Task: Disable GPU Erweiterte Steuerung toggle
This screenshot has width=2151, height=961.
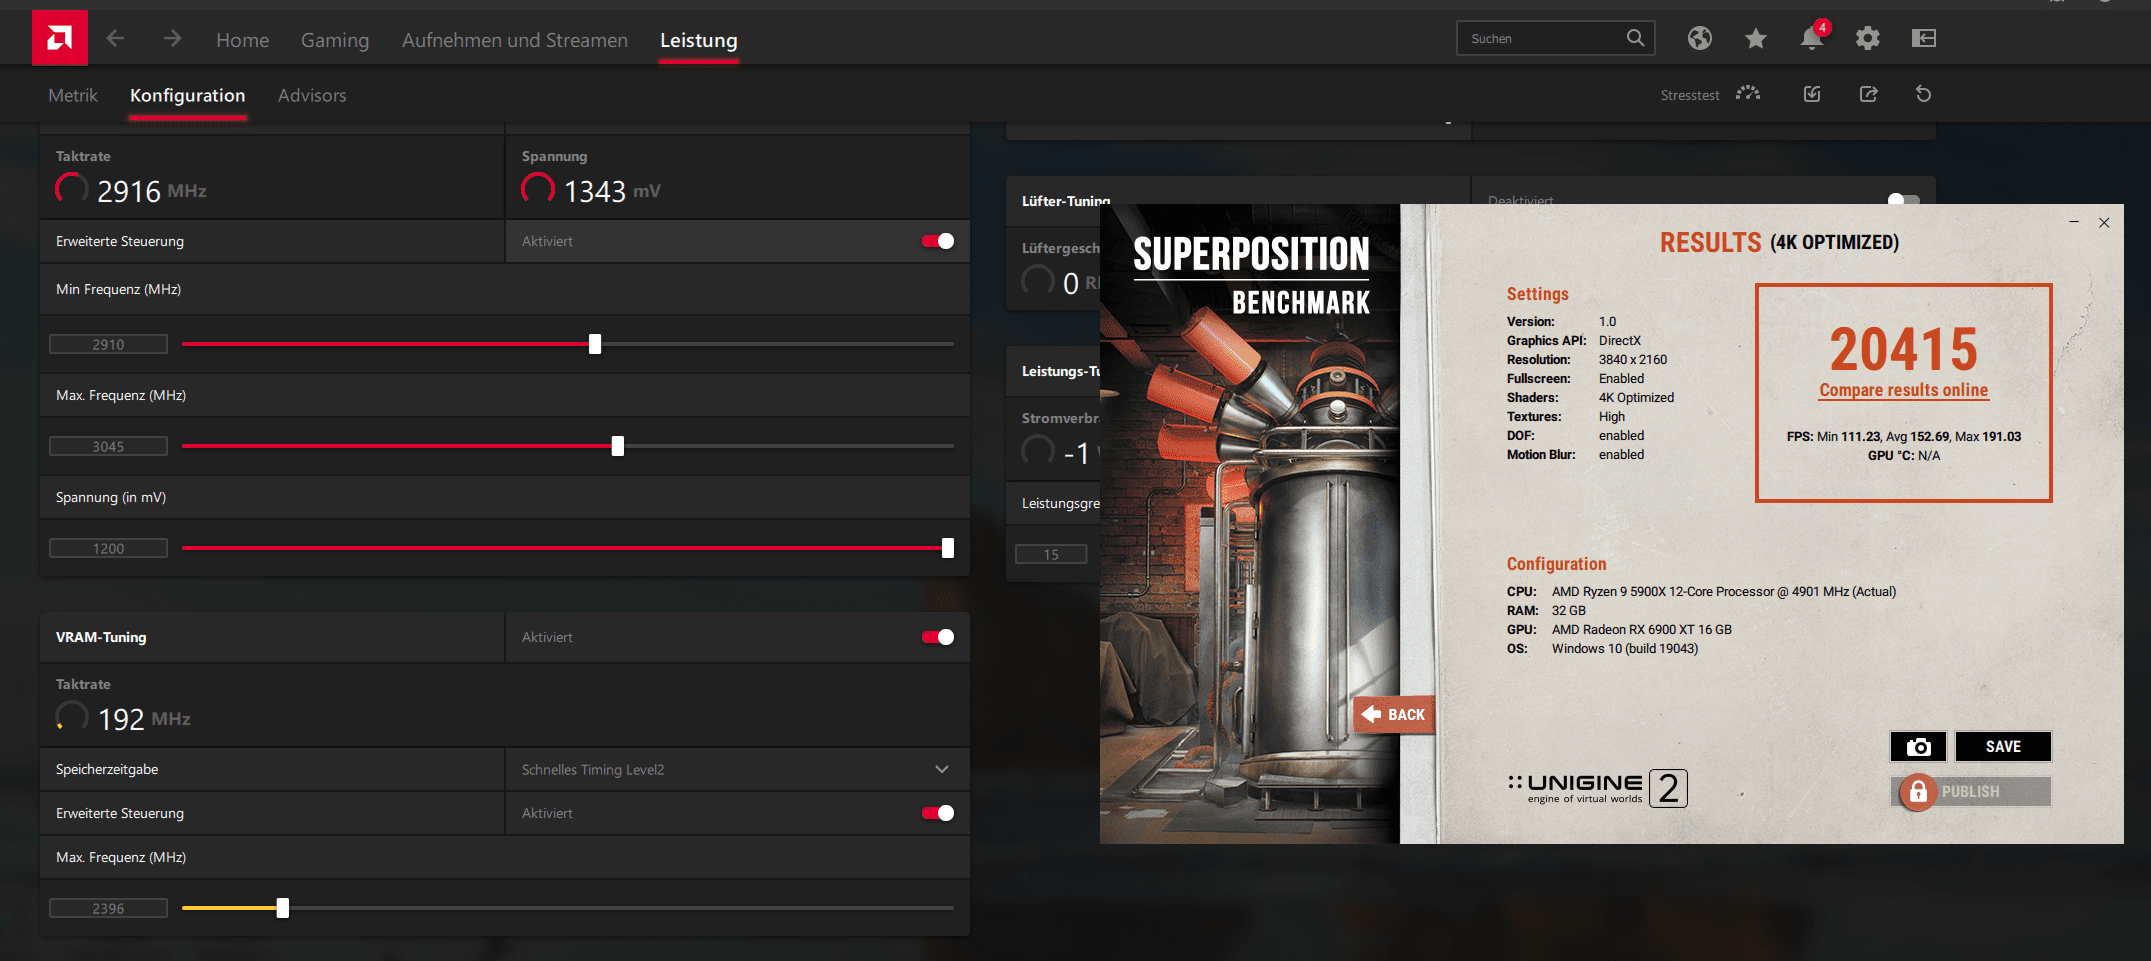Action: (x=938, y=241)
